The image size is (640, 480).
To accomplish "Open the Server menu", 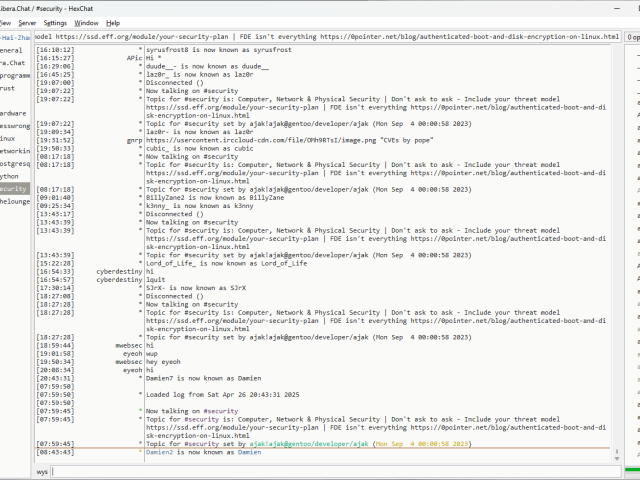I will pos(27,22).
